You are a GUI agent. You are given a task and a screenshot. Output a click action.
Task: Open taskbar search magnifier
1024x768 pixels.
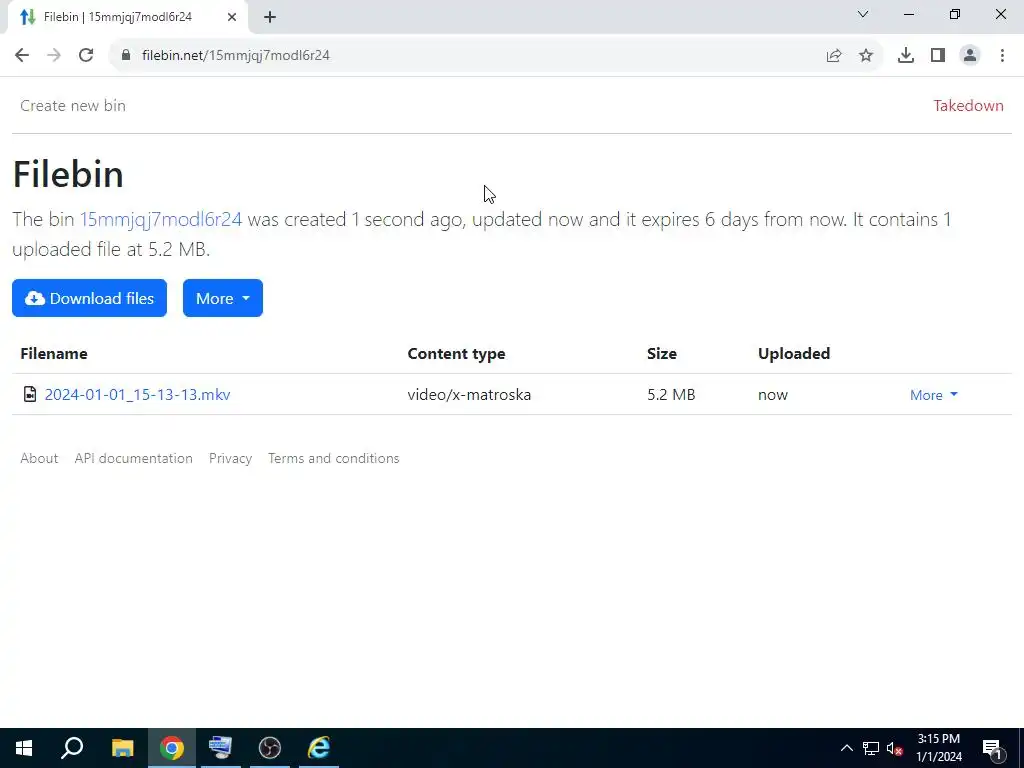(x=72, y=748)
